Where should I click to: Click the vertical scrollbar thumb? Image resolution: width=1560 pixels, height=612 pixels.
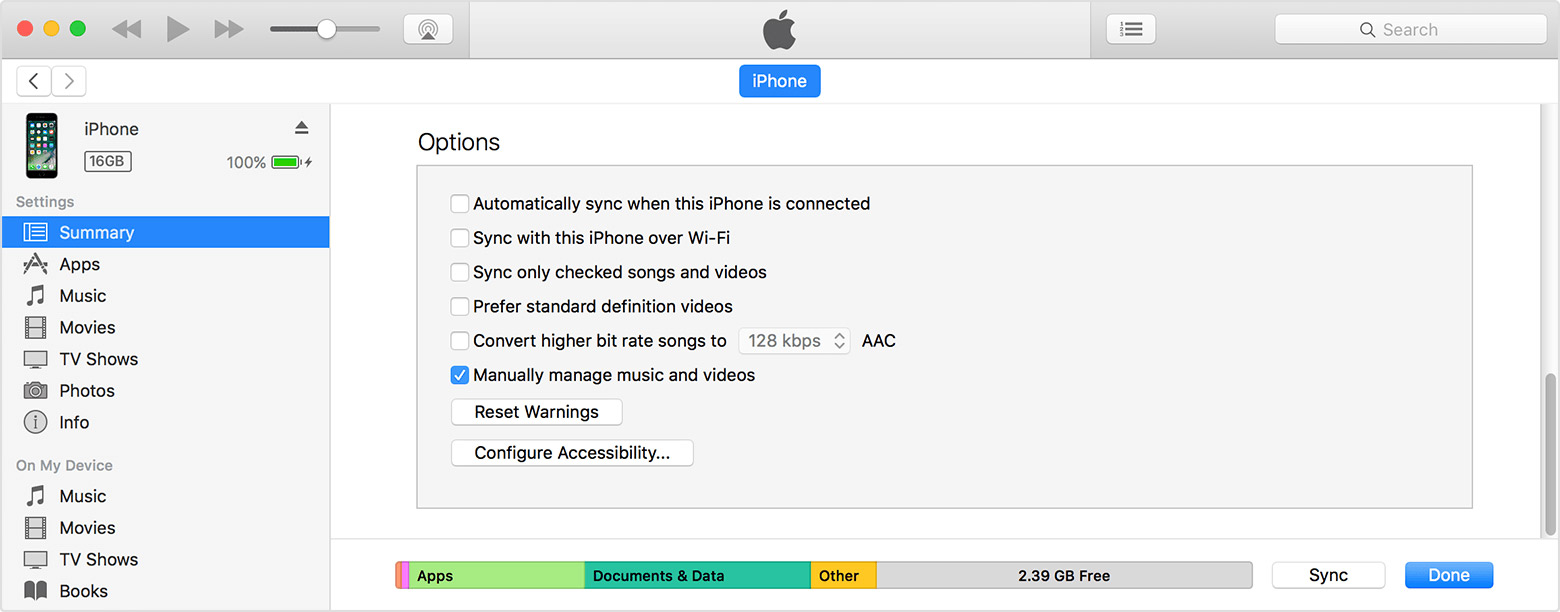pyautogui.click(x=1551, y=455)
